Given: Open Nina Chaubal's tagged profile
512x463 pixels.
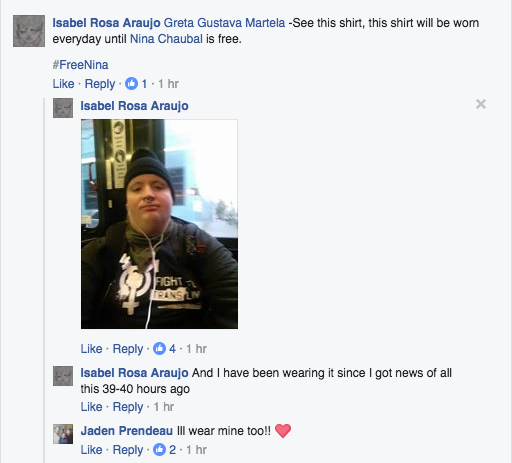Looking at the screenshot, I should click(166, 39).
